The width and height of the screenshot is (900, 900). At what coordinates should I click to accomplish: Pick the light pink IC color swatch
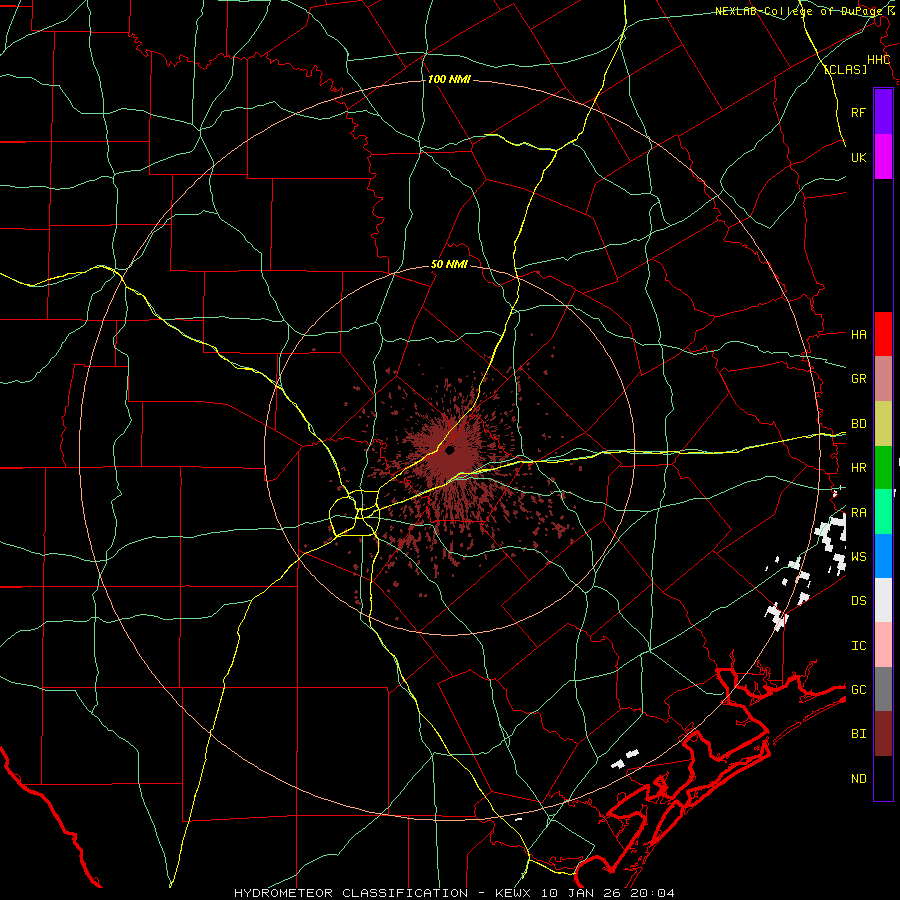(883, 645)
